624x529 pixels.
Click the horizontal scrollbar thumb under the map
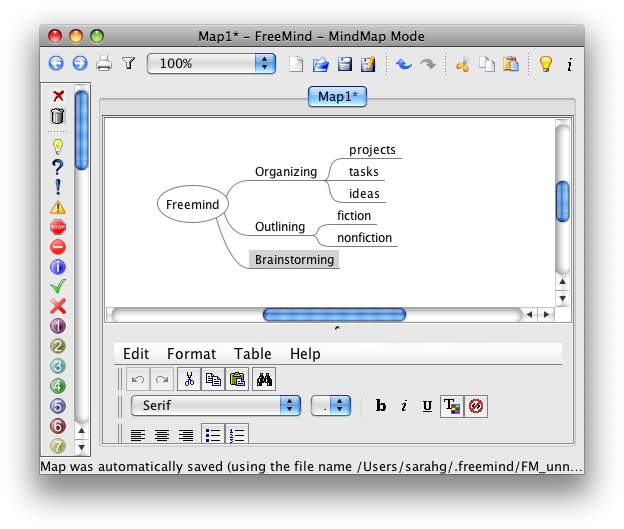pos(334,314)
